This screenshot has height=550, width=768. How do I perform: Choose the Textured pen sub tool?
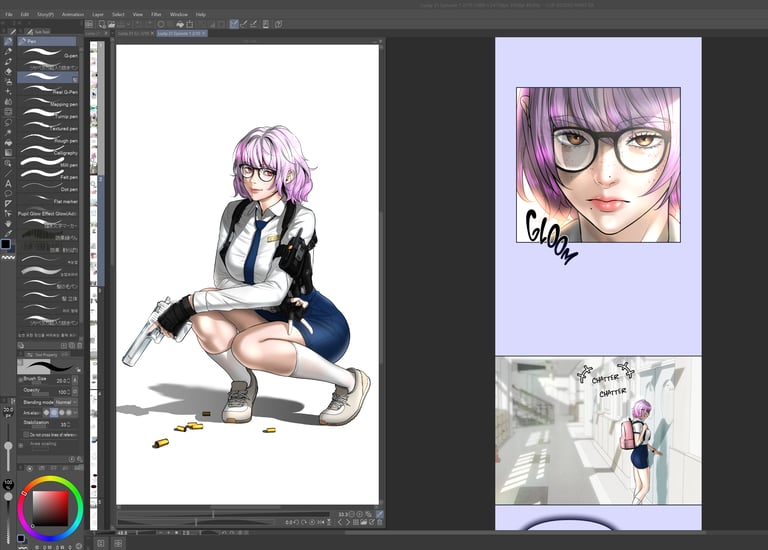tap(48, 126)
